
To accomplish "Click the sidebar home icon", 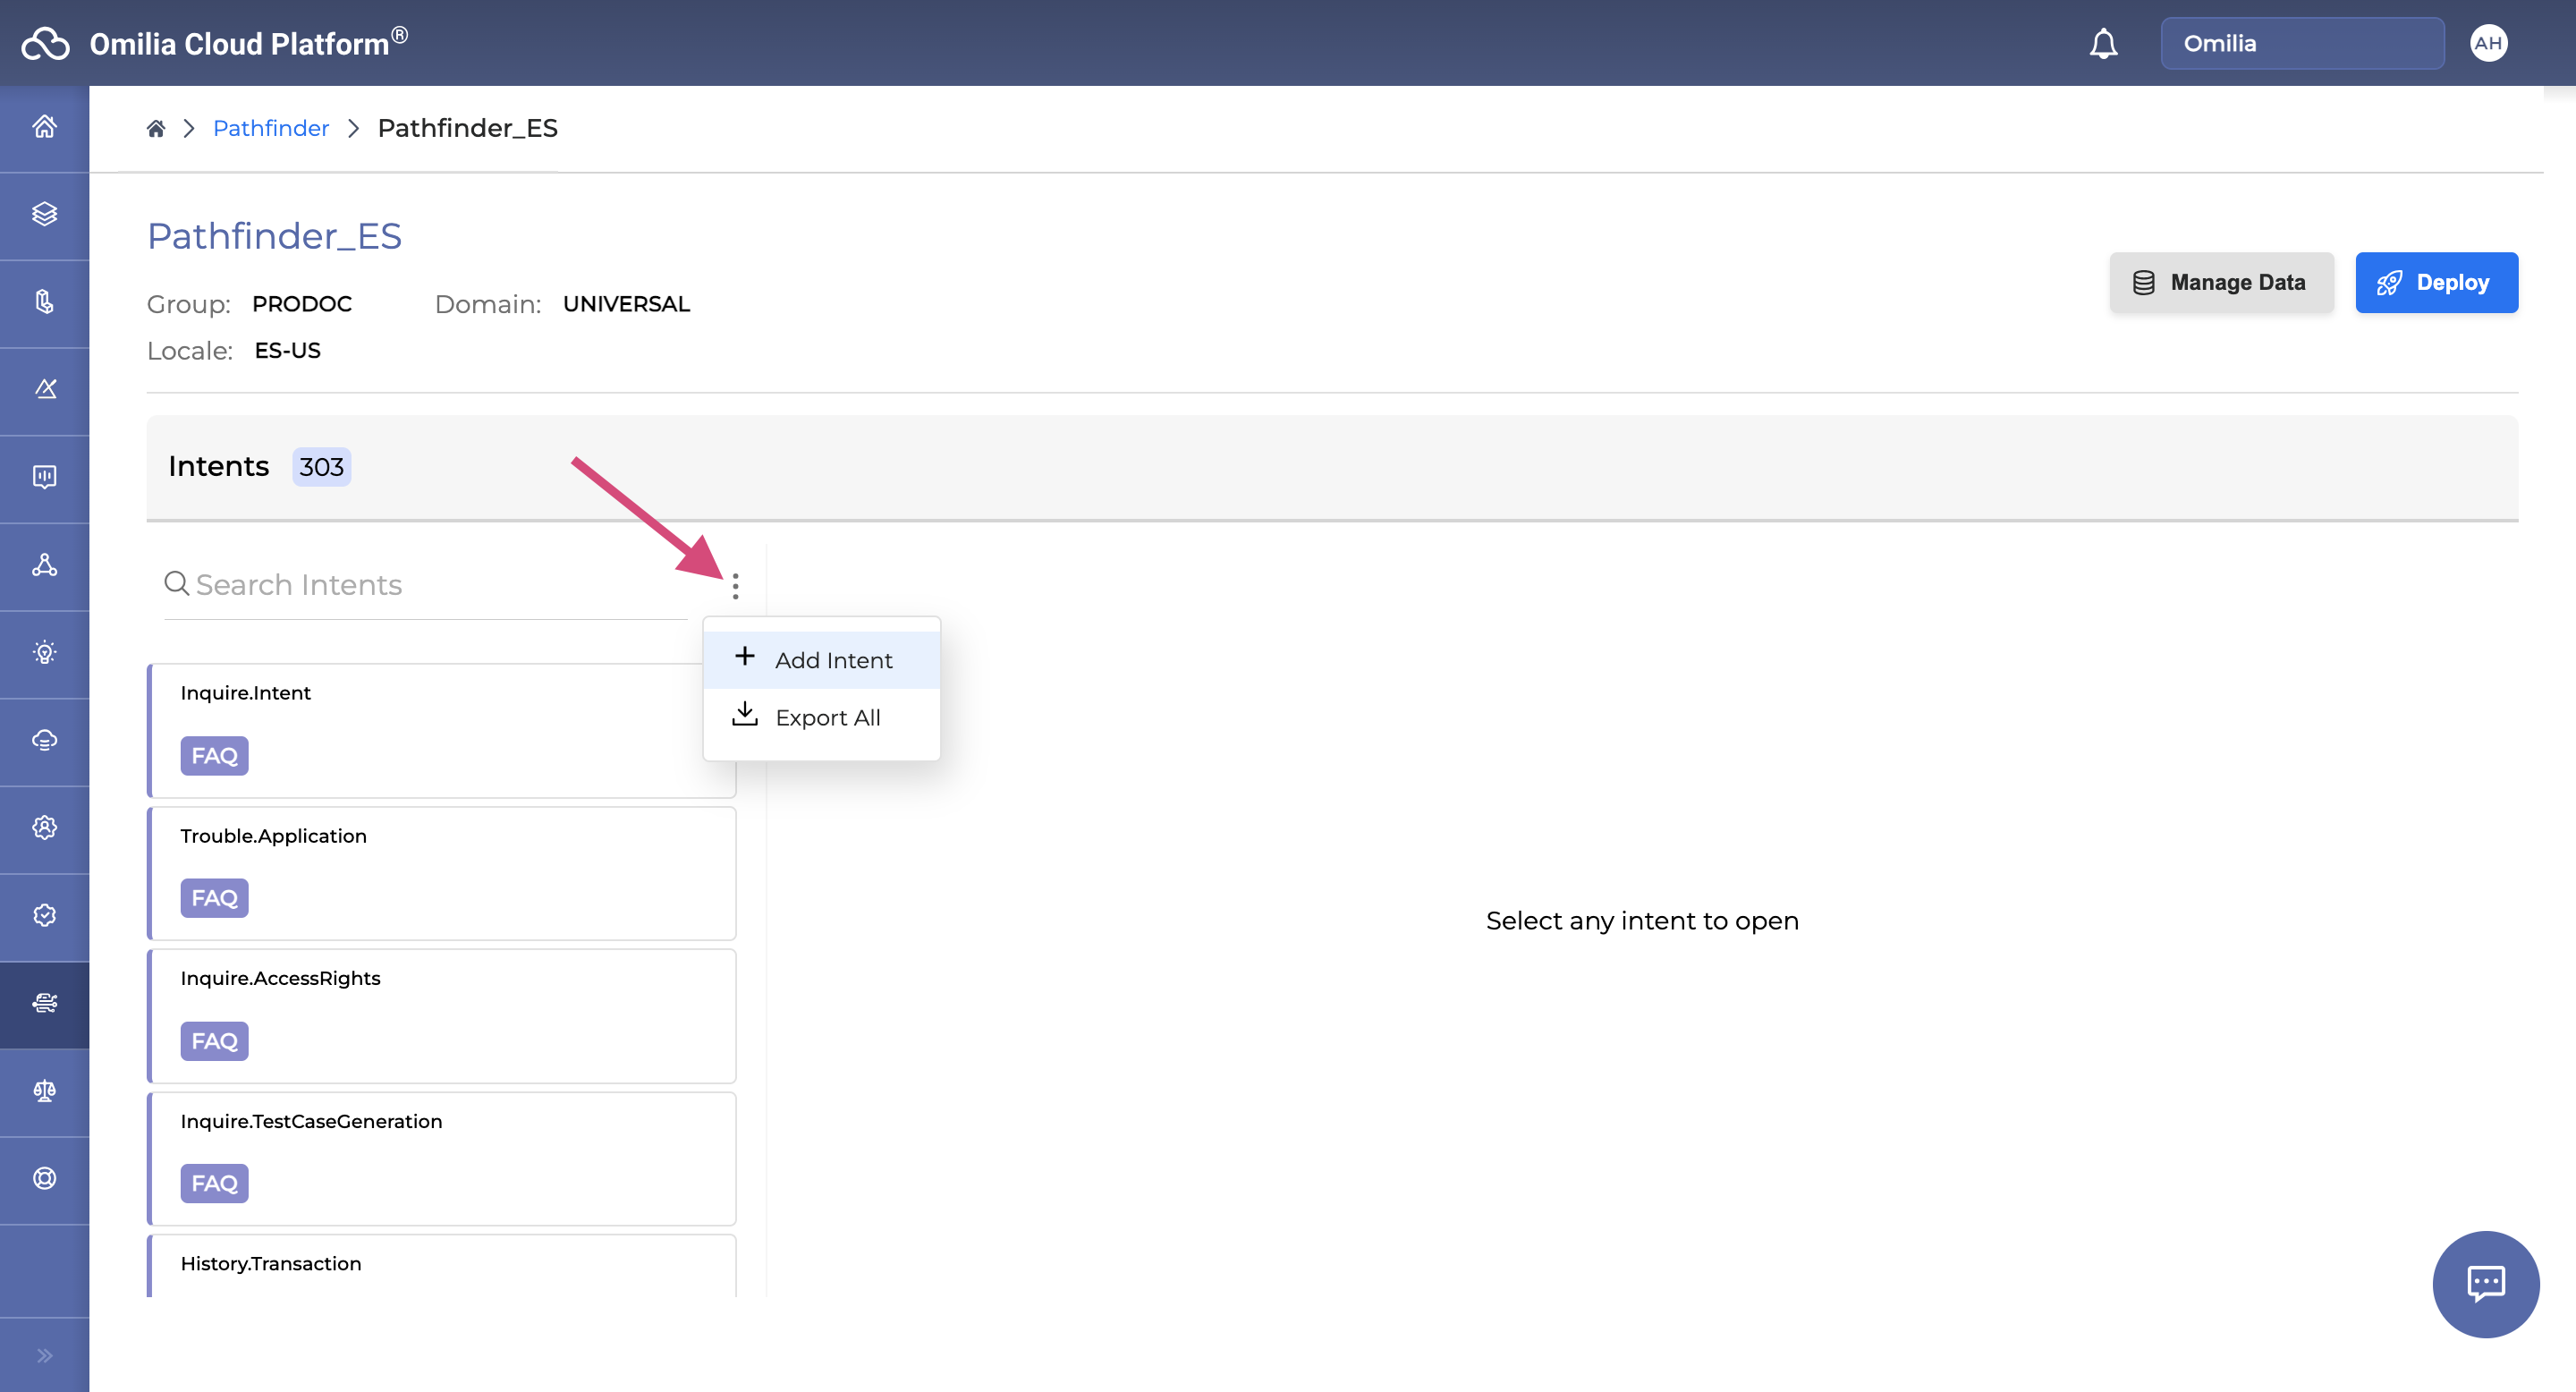I will click(44, 127).
